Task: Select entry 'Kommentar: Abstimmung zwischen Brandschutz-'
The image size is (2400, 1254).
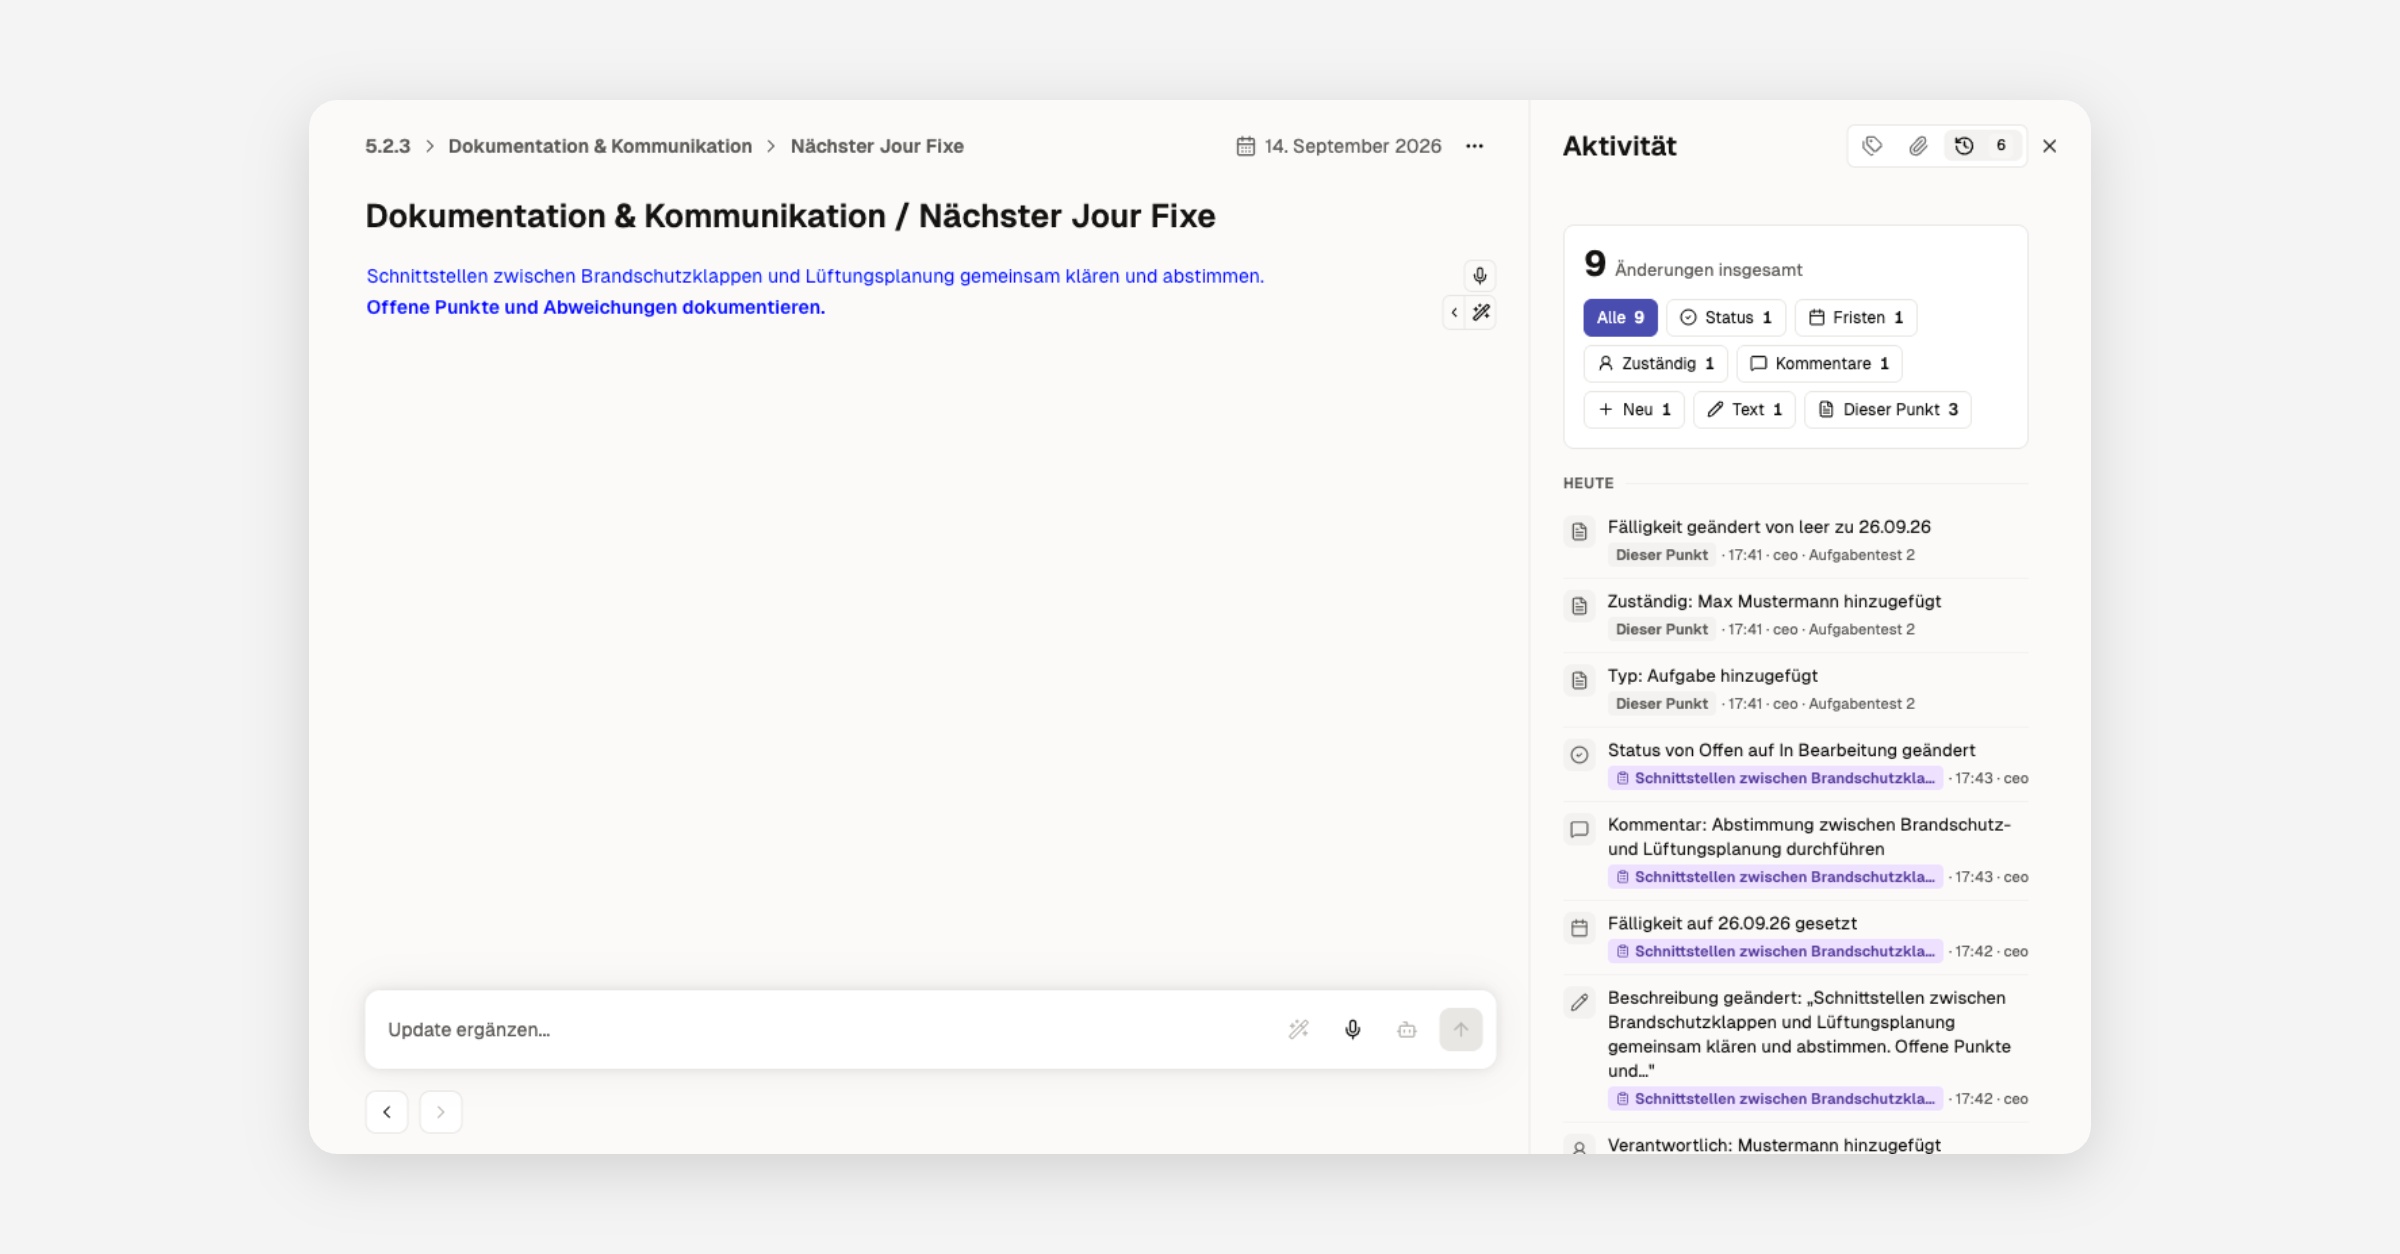Action: tap(1809, 837)
